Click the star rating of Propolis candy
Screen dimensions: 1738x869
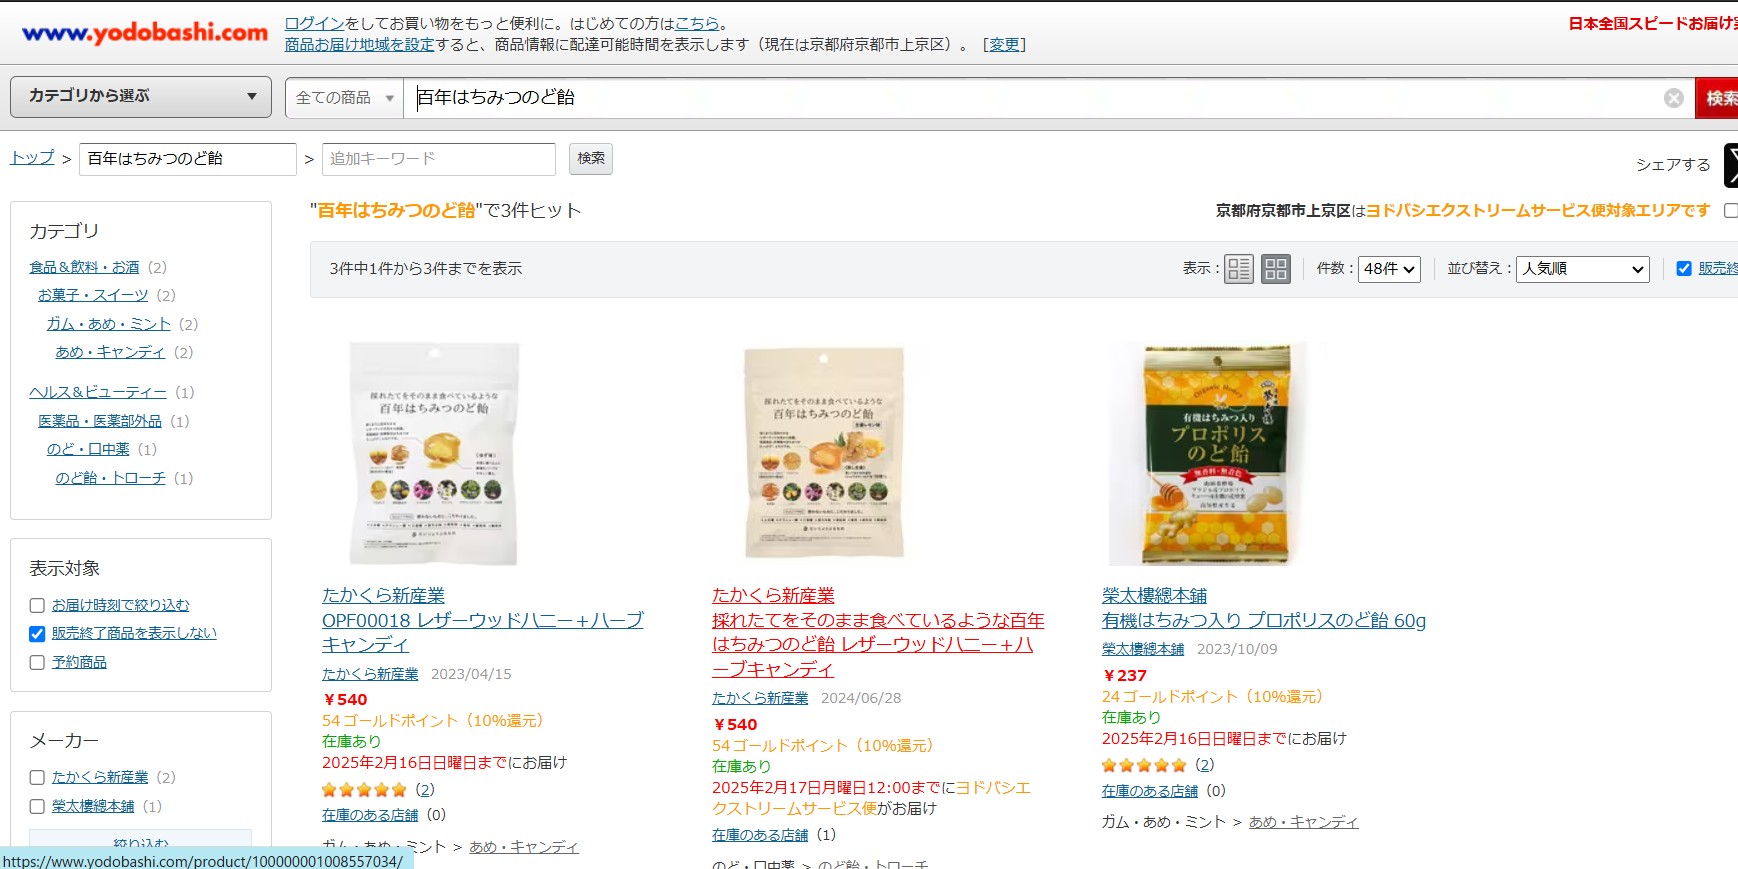pyautogui.click(x=1144, y=765)
